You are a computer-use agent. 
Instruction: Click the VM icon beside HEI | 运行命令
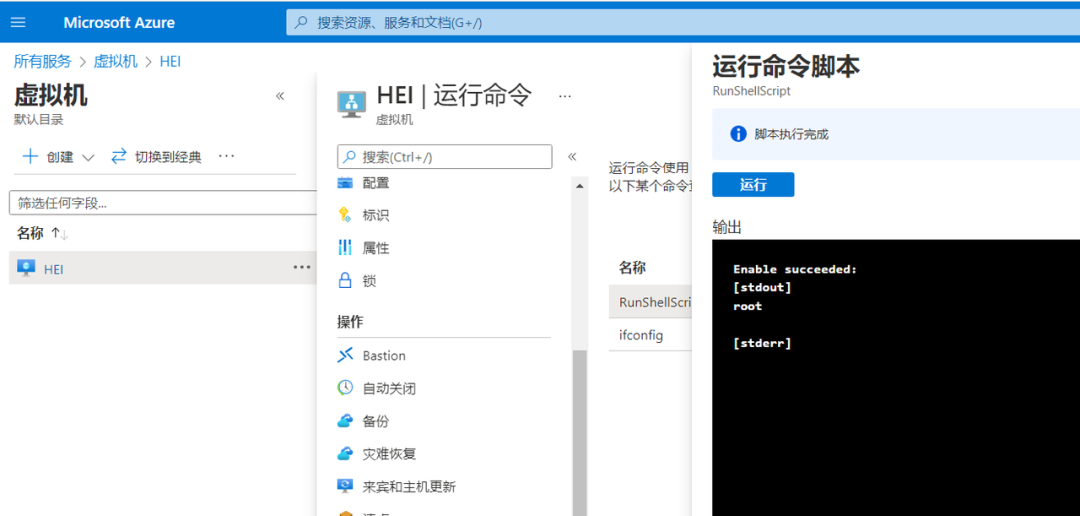coord(352,103)
